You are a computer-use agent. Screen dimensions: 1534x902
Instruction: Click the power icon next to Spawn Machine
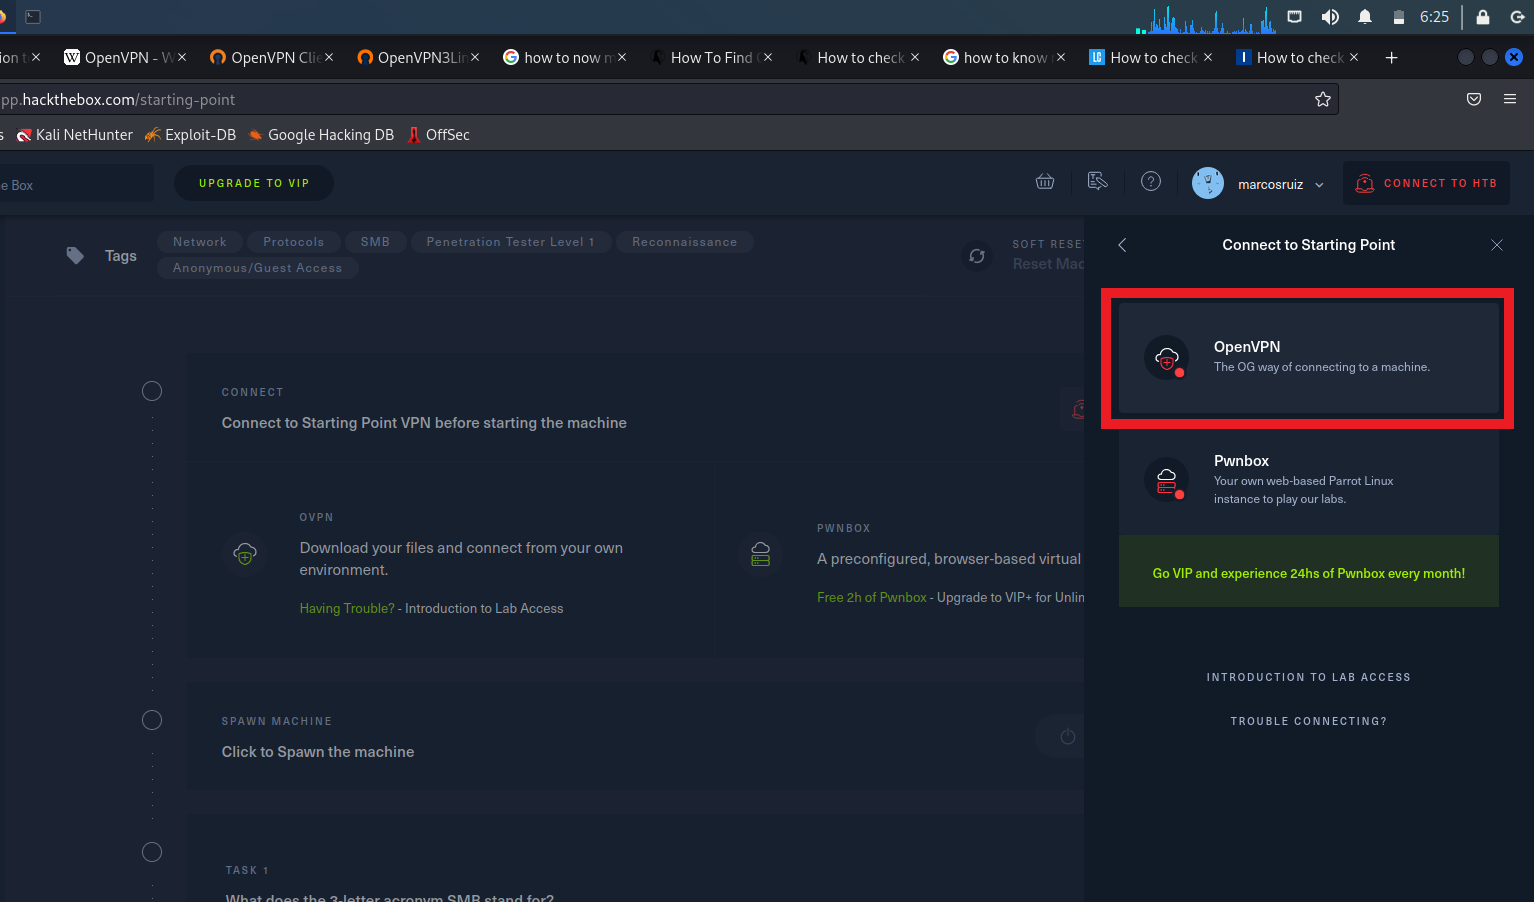(x=1067, y=736)
